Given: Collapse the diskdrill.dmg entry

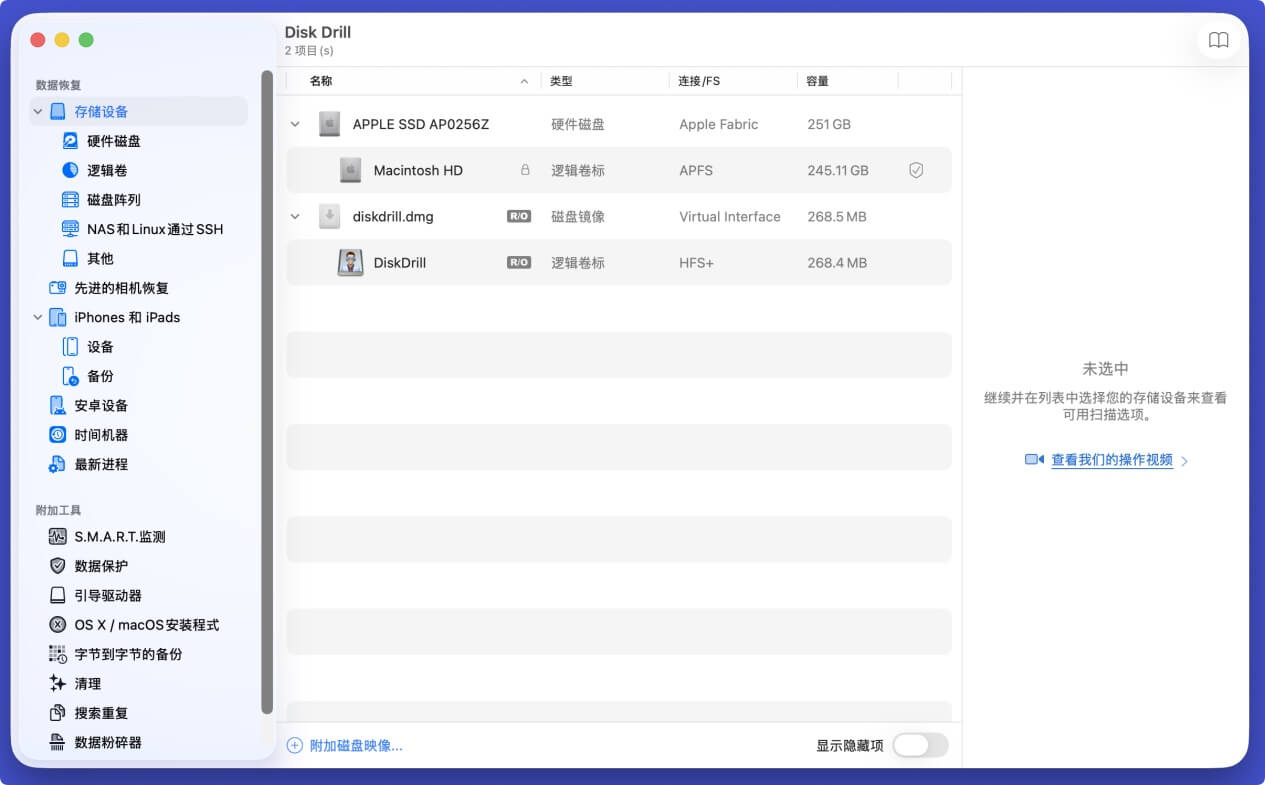Looking at the screenshot, I should click(x=294, y=216).
